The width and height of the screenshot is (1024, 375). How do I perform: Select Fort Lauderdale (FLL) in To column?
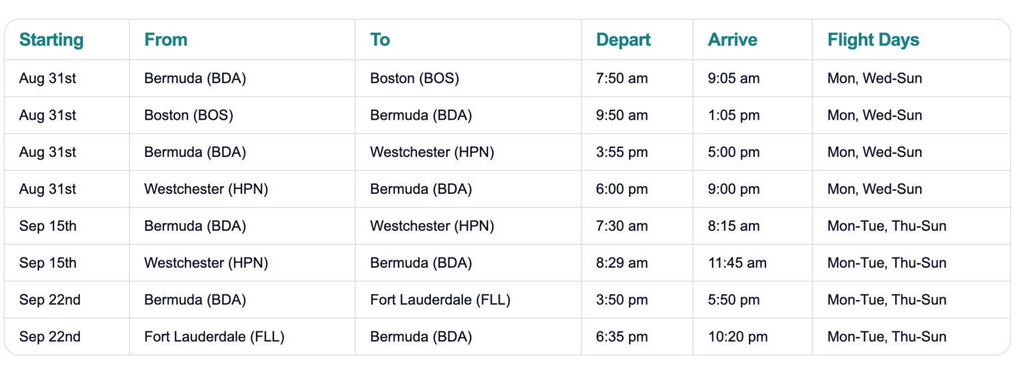click(440, 300)
